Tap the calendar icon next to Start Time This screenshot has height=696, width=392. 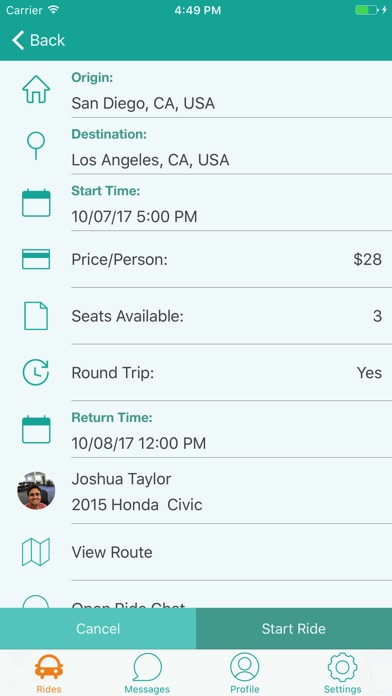click(36, 203)
